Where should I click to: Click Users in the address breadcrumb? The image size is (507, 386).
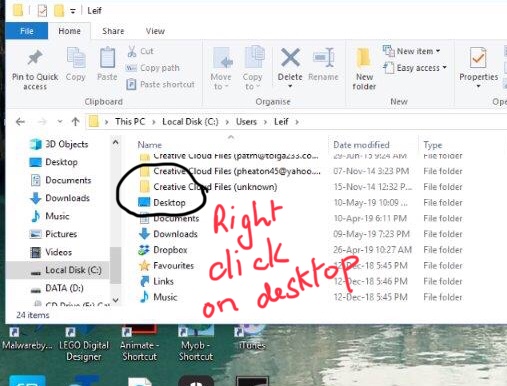coord(246,122)
